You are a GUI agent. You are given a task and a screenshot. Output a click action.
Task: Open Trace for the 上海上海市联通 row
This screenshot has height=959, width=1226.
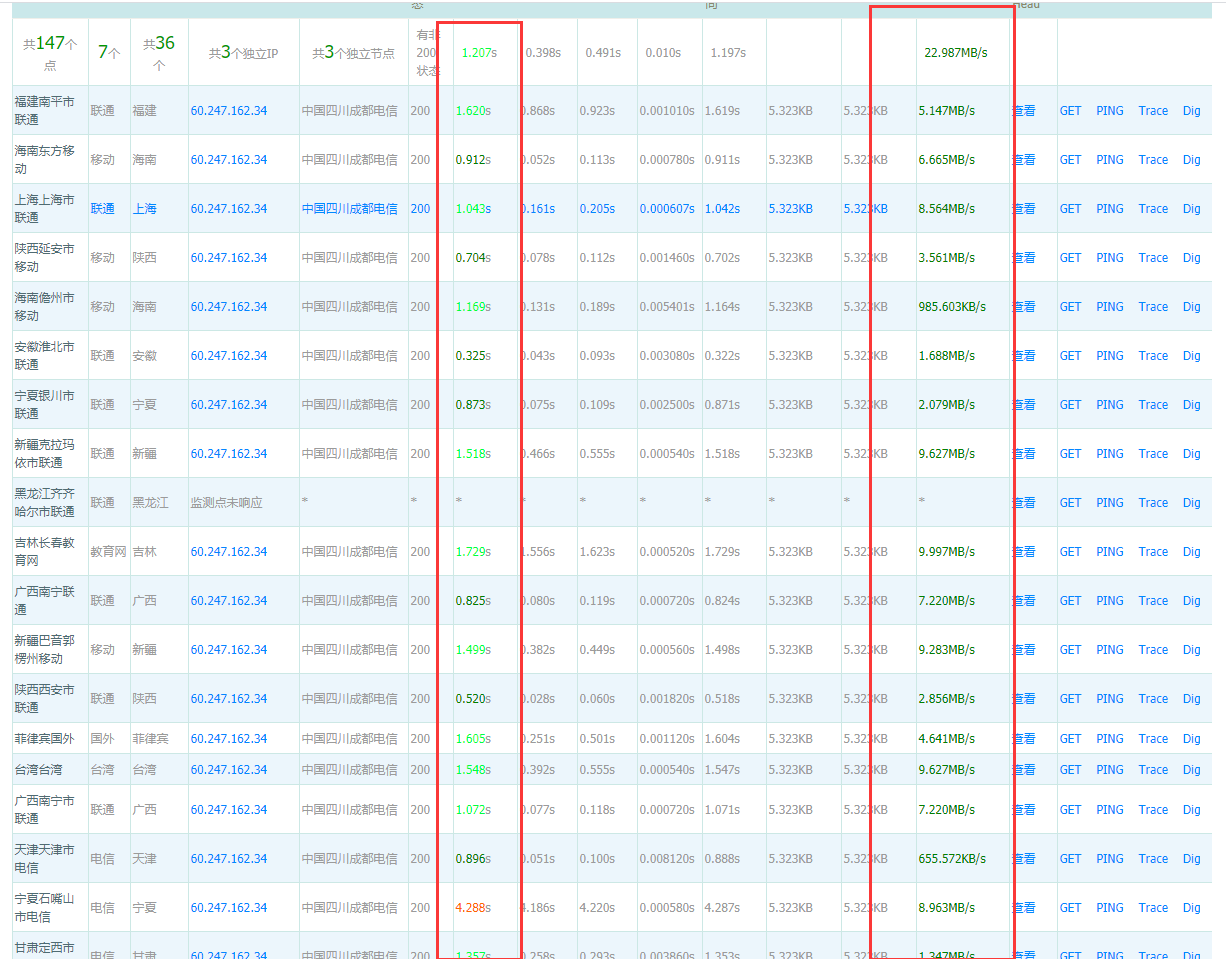[x=1152, y=209]
